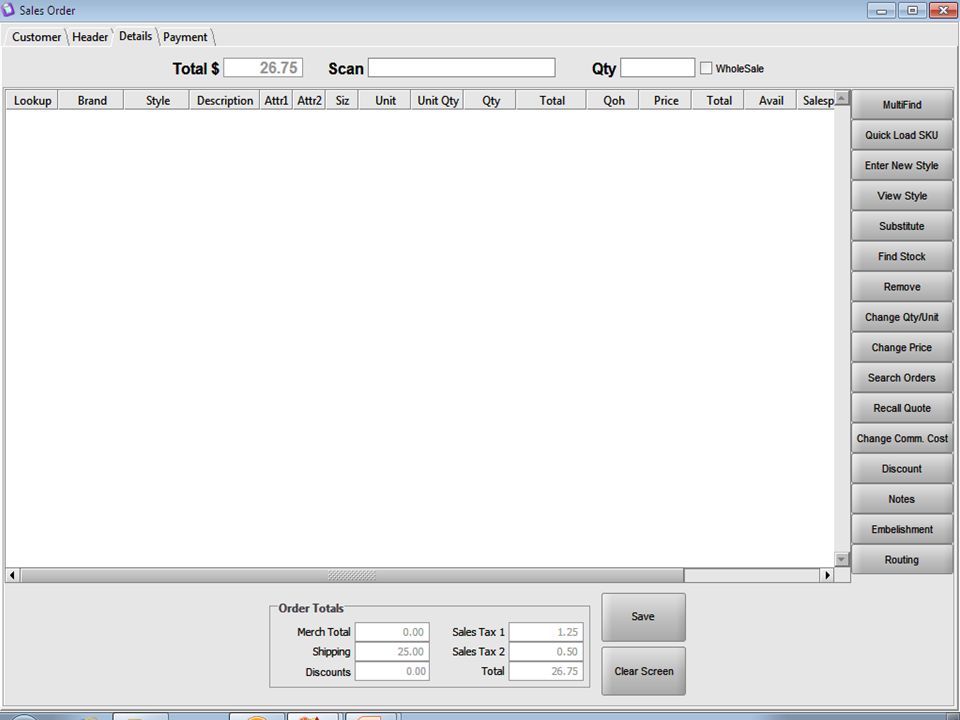Open the Header tab

click(90, 37)
